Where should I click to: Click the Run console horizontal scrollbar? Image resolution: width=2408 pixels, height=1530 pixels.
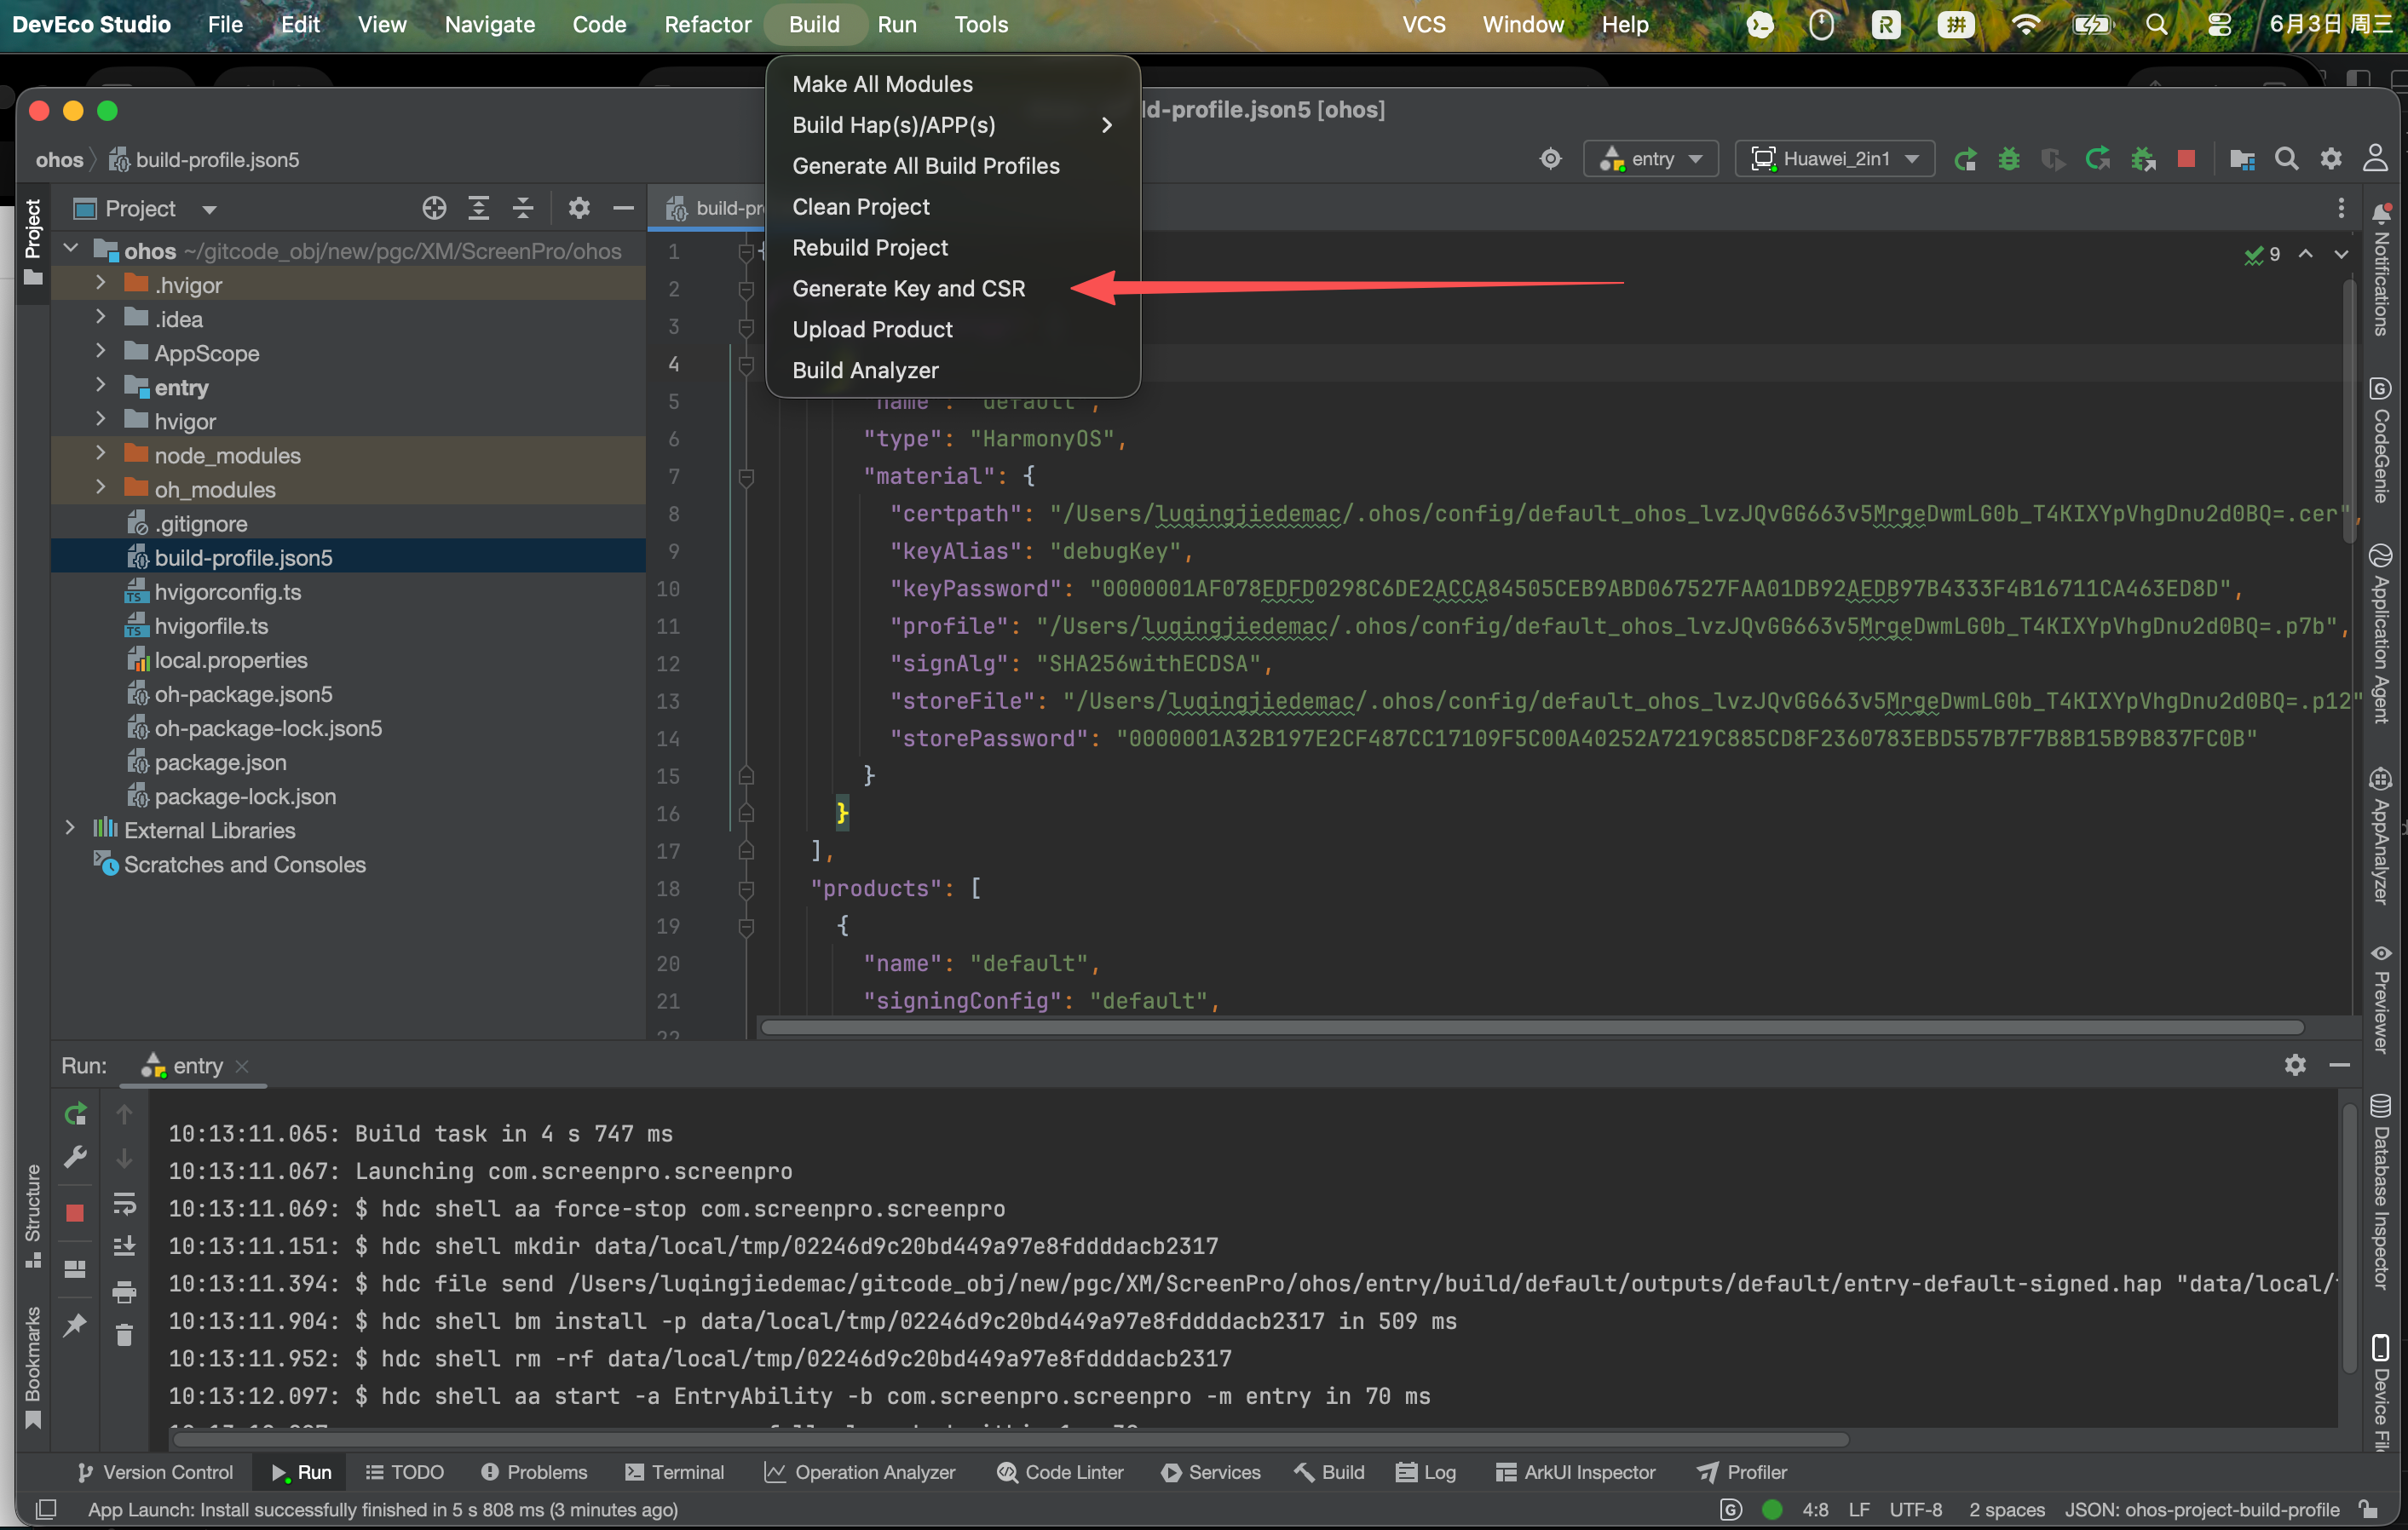[1010, 1440]
